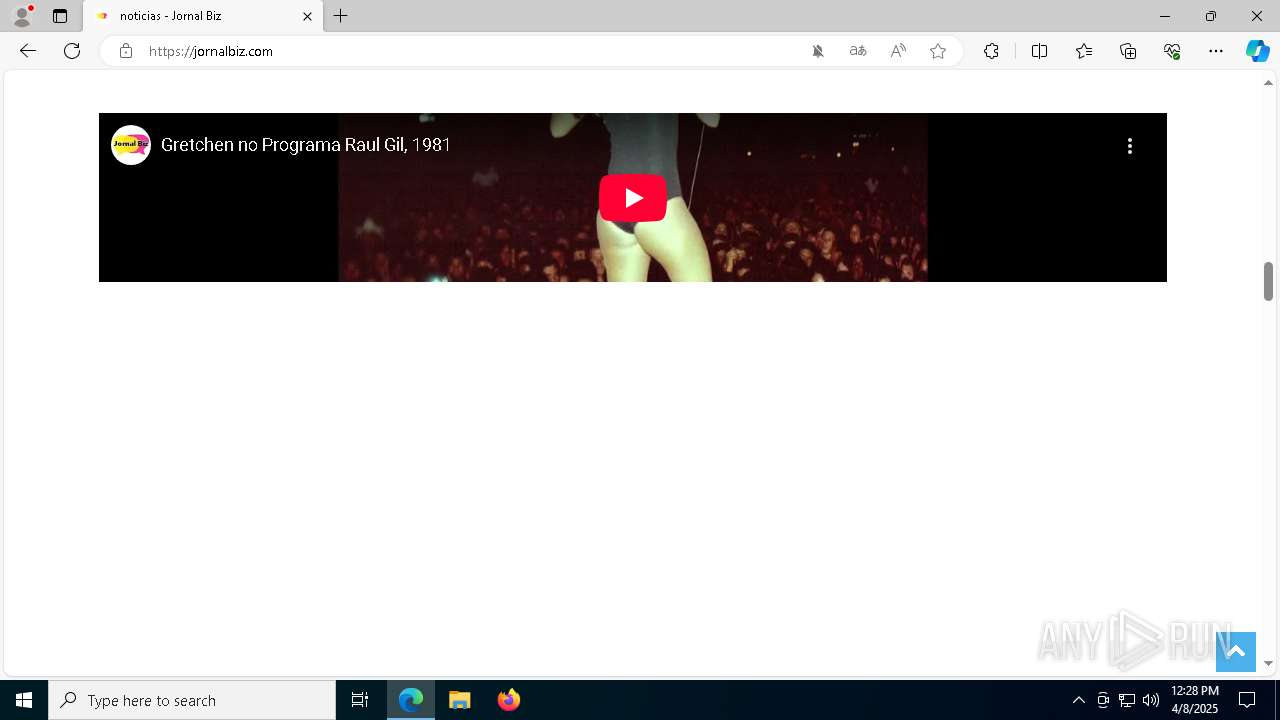
Task: Open Settings and more ellipsis menu
Action: (1216, 51)
